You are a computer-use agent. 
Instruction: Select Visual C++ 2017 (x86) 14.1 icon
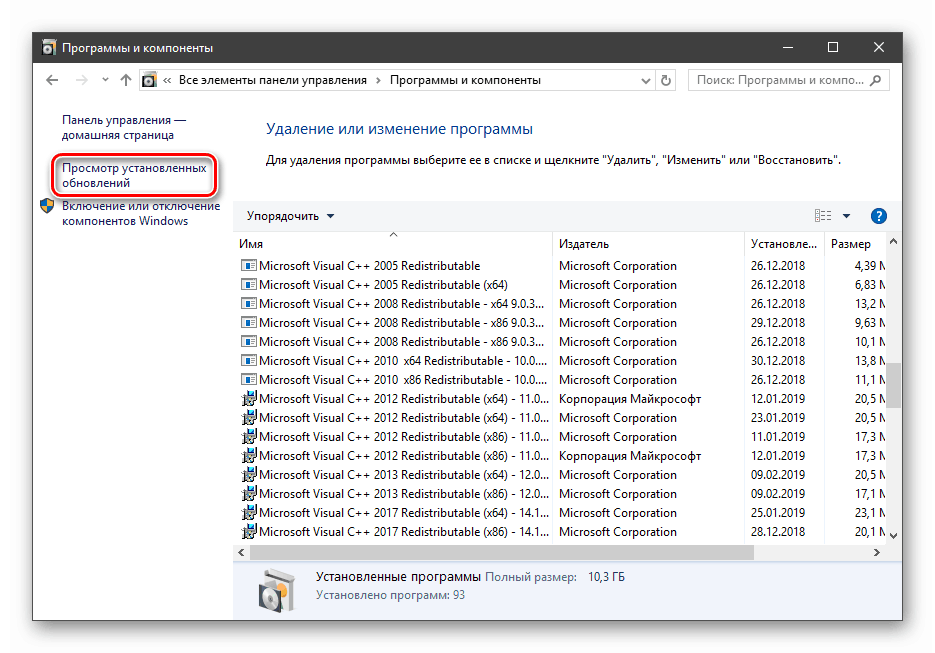tap(249, 532)
